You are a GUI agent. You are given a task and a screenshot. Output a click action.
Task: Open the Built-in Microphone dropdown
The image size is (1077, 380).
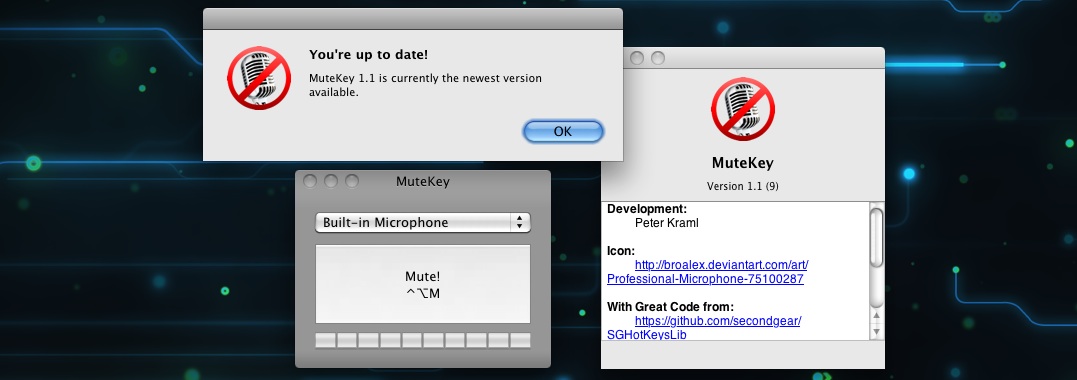[x=422, y=223]
